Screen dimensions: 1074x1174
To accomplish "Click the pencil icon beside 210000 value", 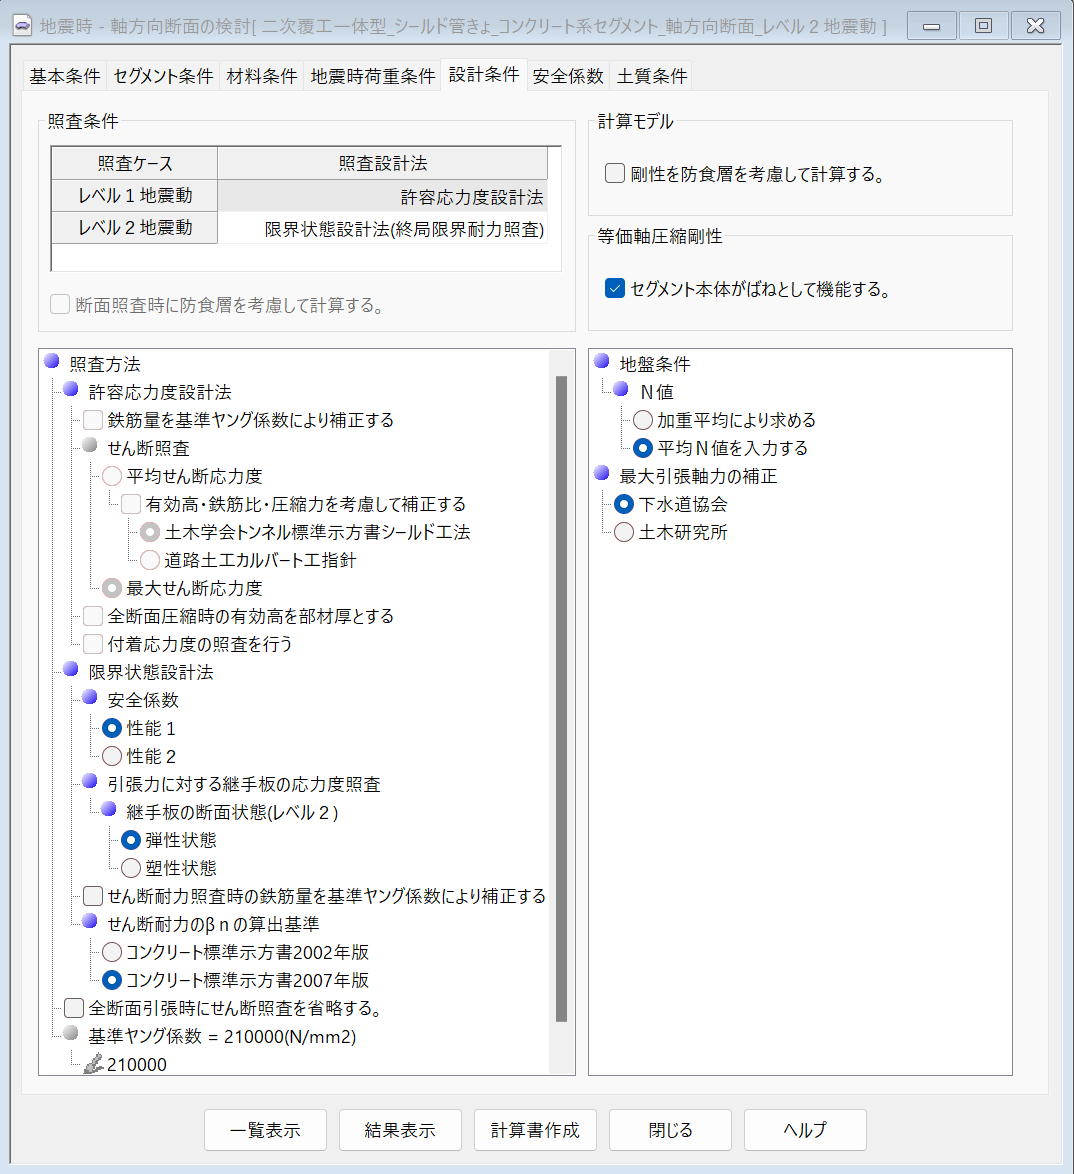I will click(93, 1065).
